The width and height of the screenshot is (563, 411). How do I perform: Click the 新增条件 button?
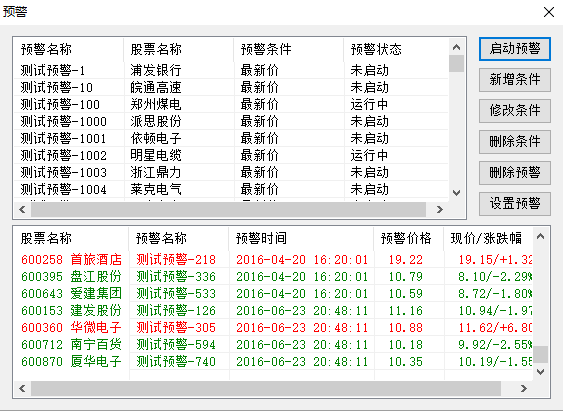(515, 80)
